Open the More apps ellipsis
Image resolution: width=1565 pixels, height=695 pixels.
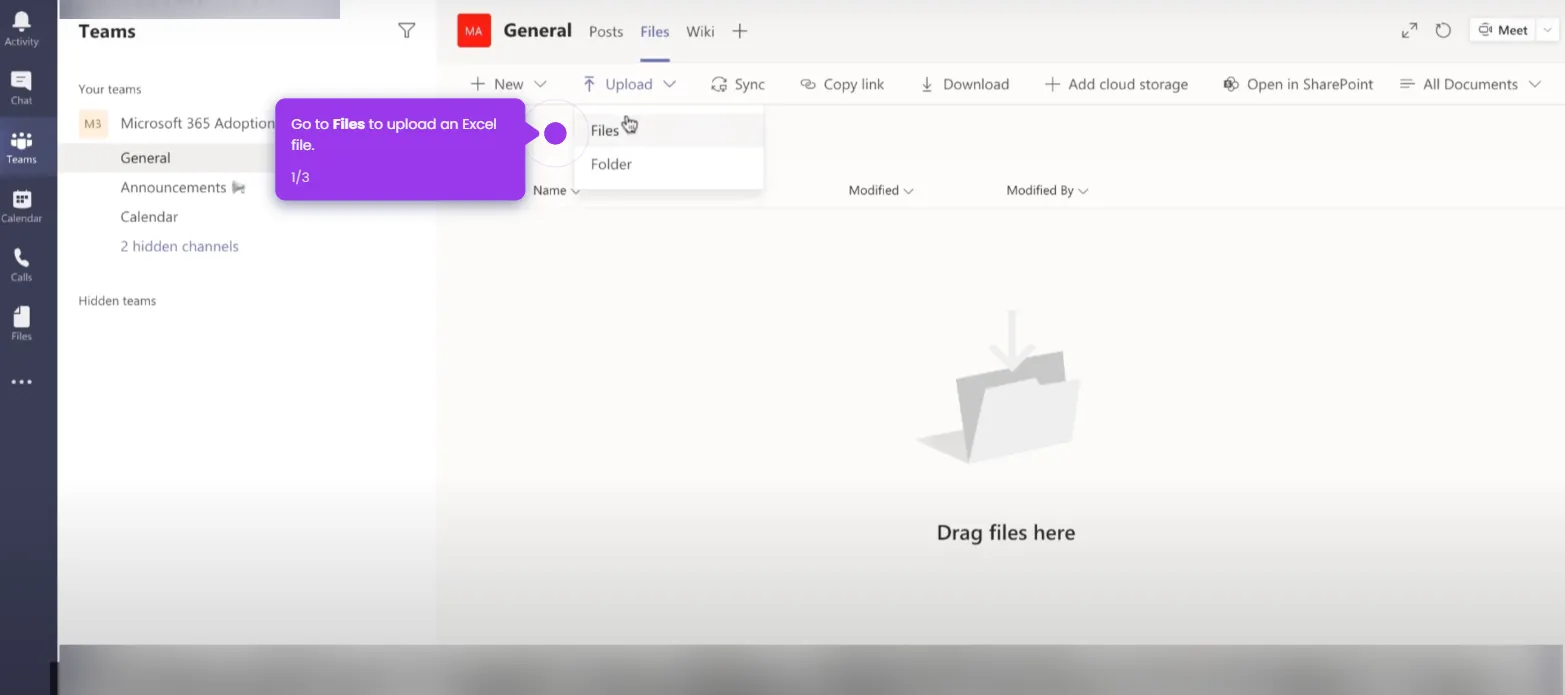point(21,382)
